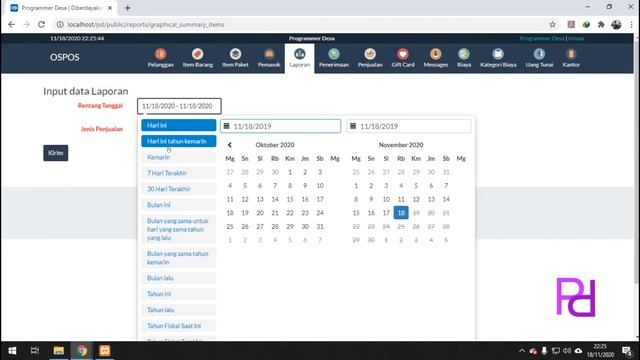Click the start date input 11/18/2019
Screen dimensions: 640x360
280,126
